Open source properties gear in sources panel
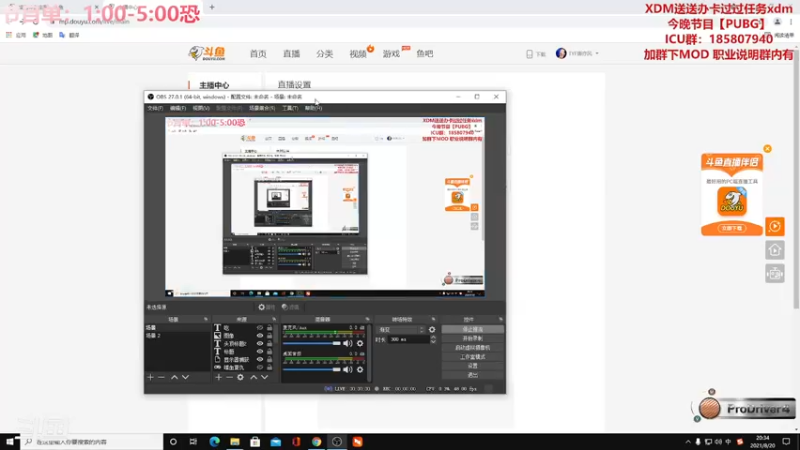Image resolution: width=800 pixels, height=450 pixels. [240, 377]
